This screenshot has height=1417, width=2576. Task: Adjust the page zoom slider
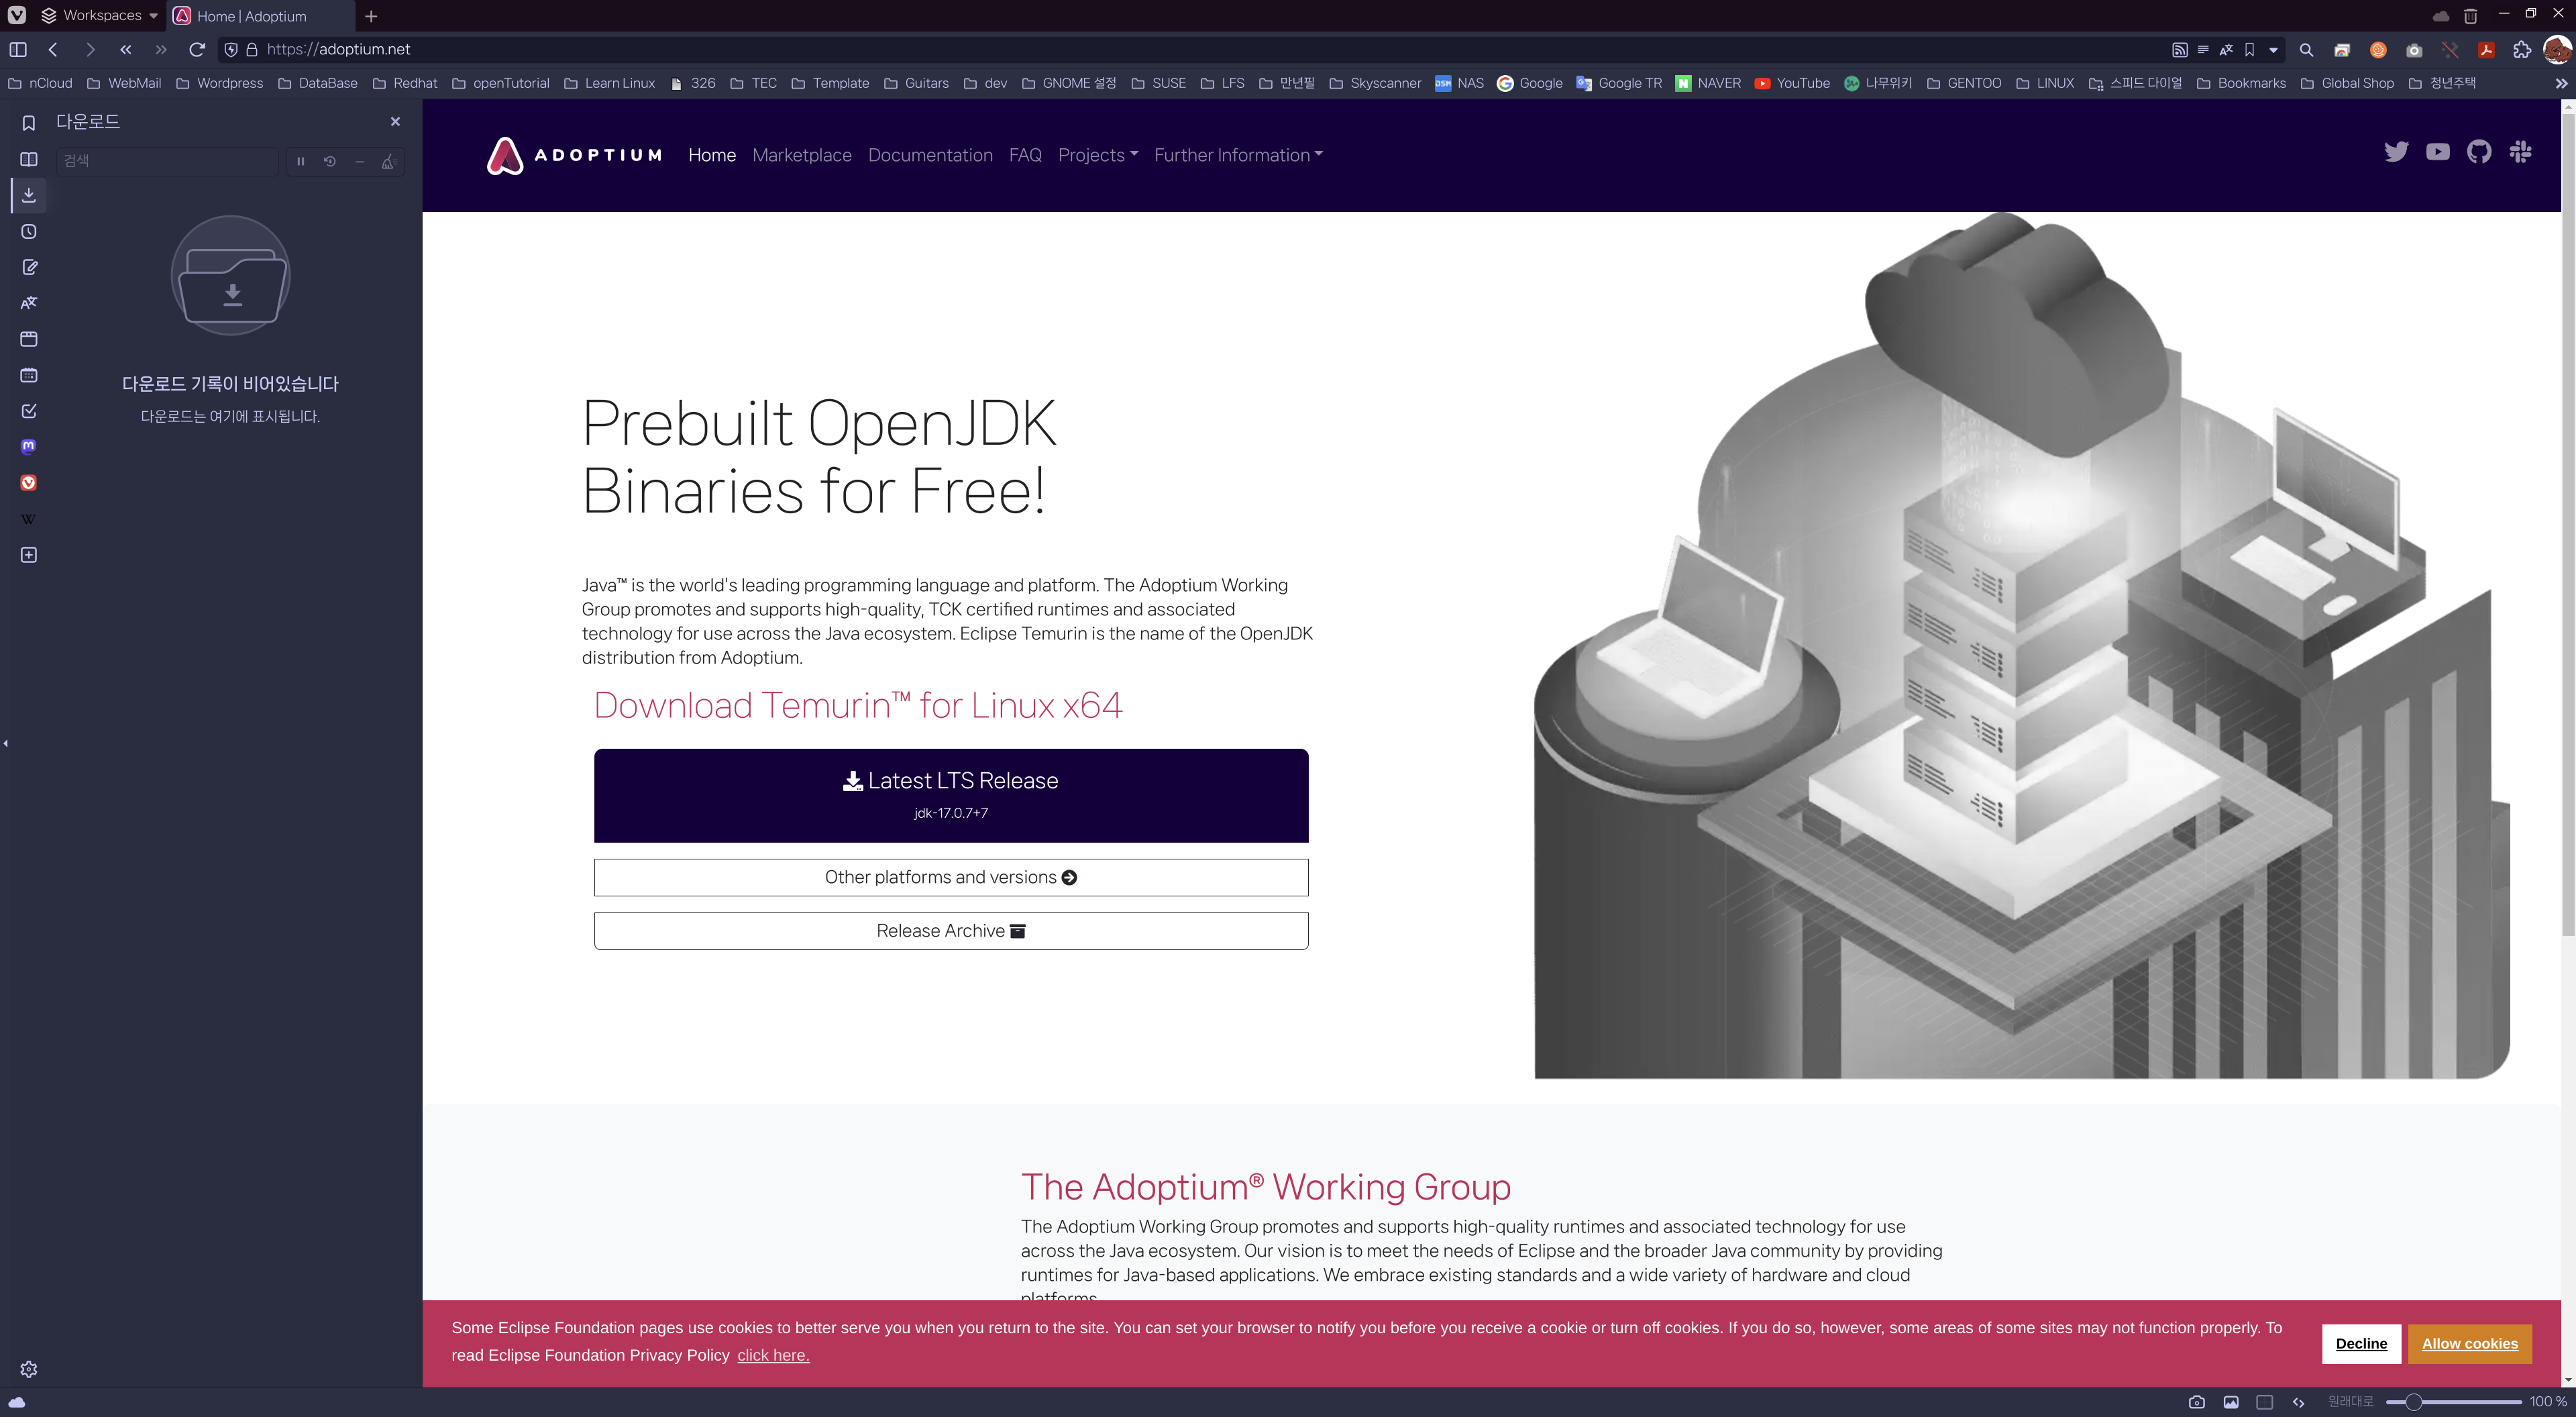pos(2413,1401)
